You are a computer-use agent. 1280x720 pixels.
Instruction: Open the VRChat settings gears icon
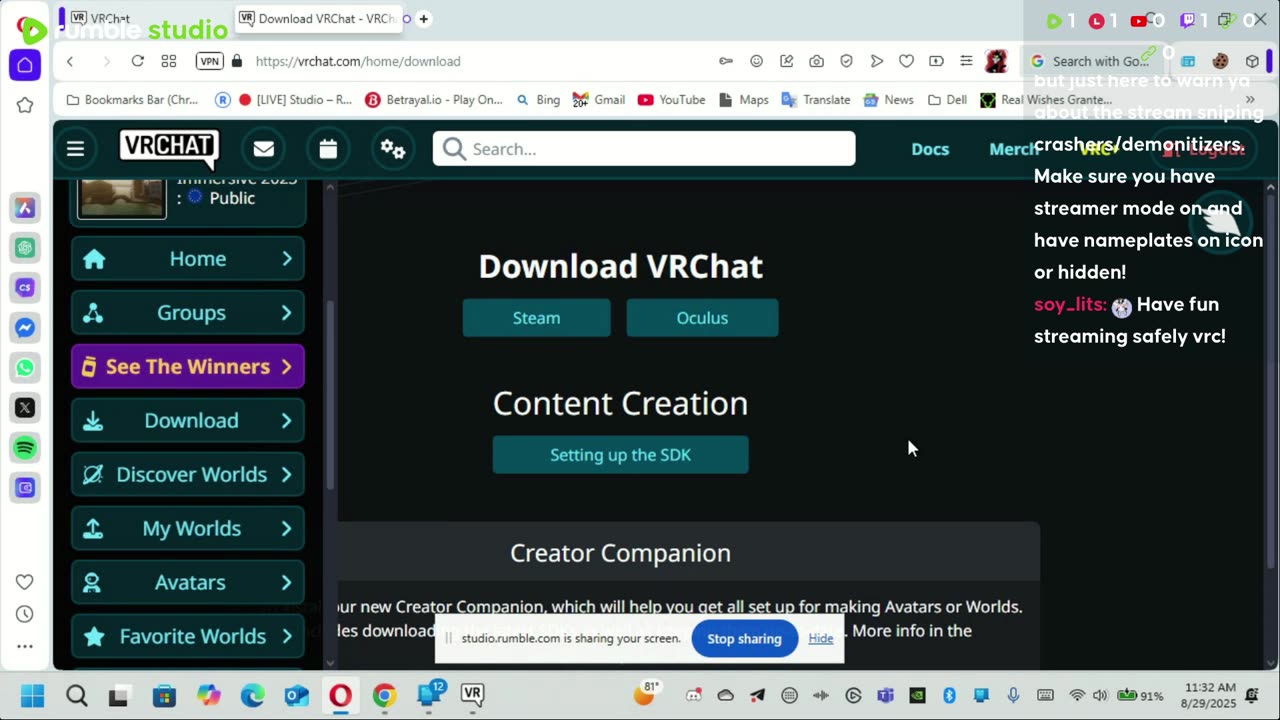[393, 149]
